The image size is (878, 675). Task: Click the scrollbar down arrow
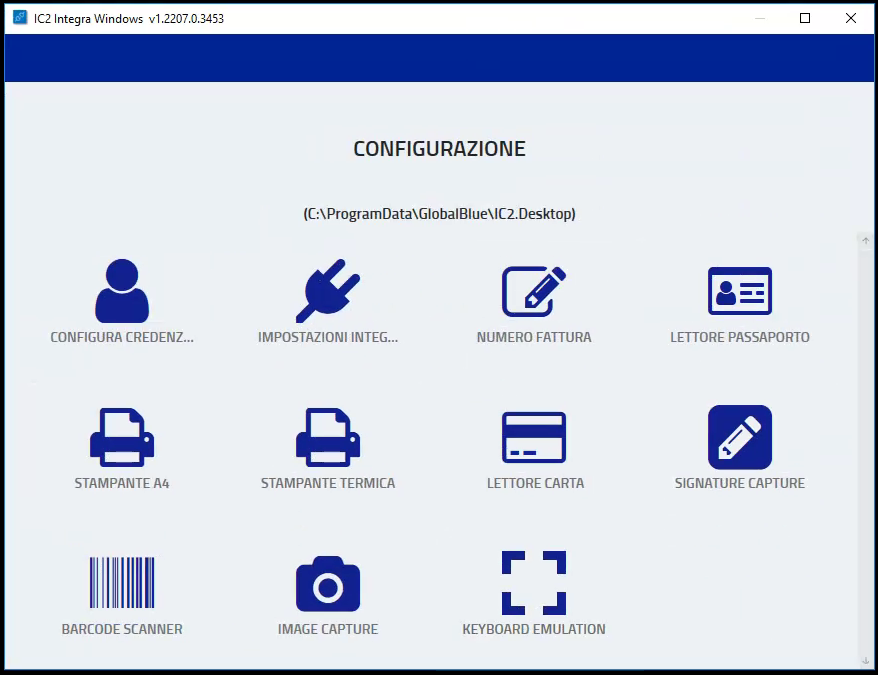tap(866, 661)
